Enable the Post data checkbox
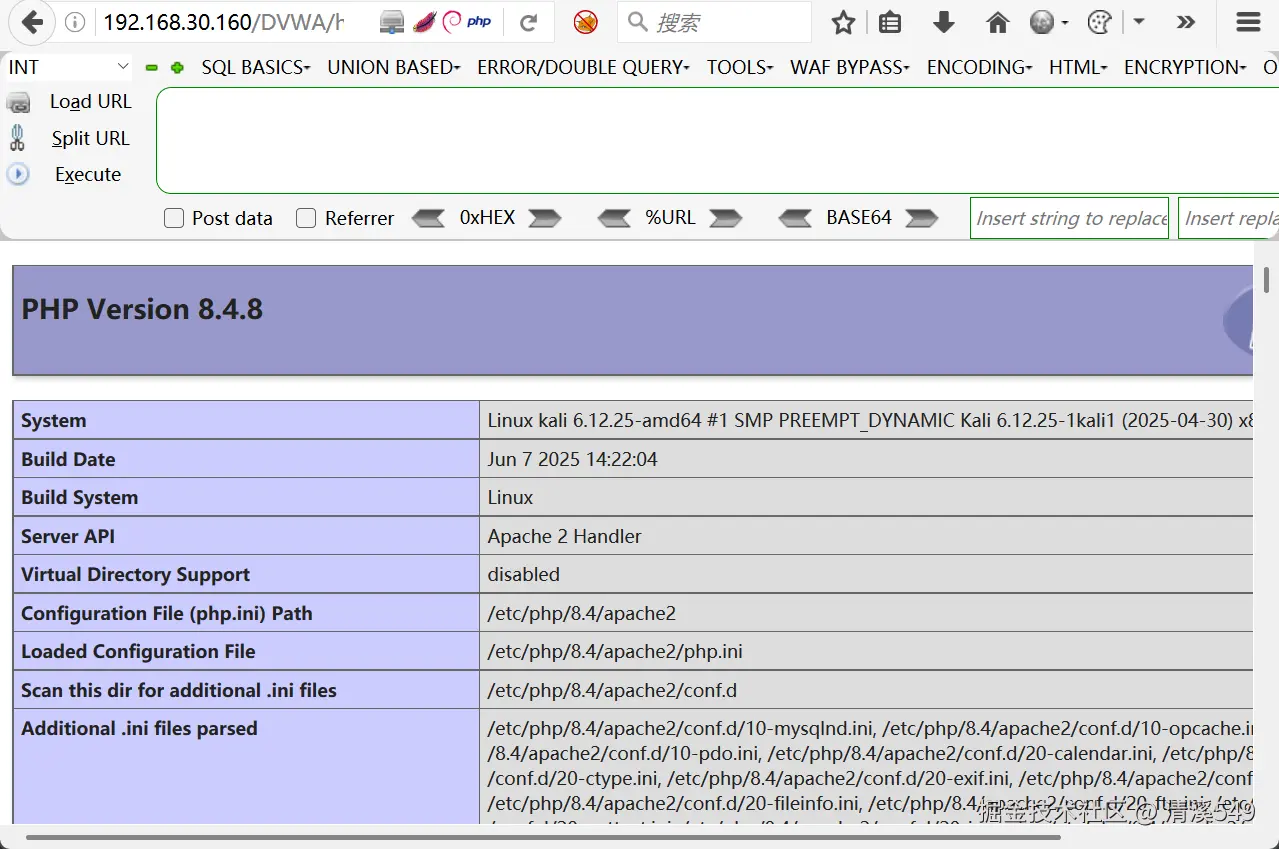The image size is (1279, 849). point(174,218)
